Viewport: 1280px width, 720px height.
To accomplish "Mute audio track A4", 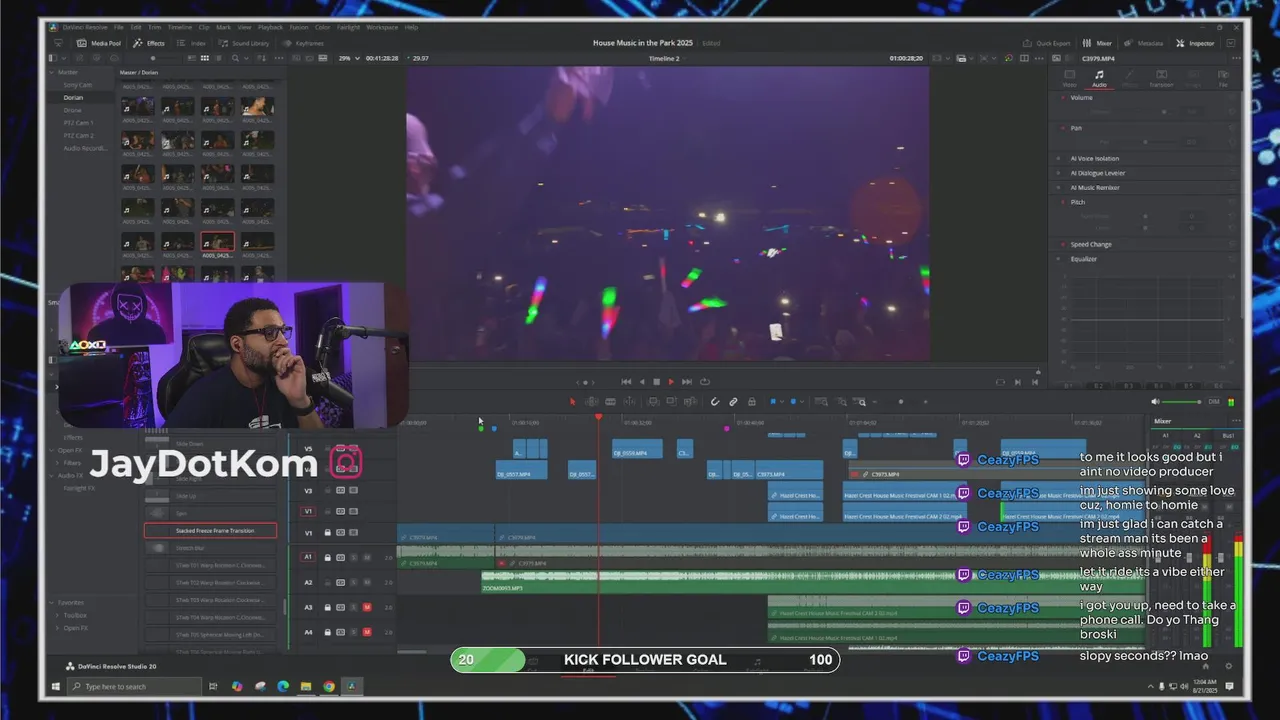I will pos(367,632).
